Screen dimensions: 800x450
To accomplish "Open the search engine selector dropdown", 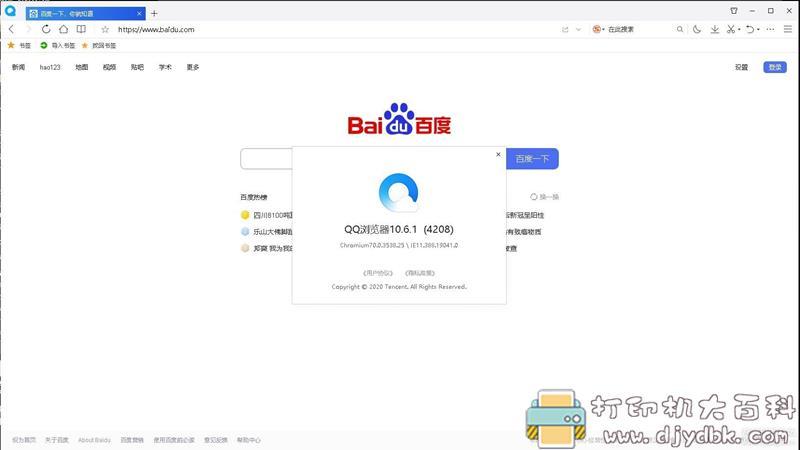I will click(598, 30).
